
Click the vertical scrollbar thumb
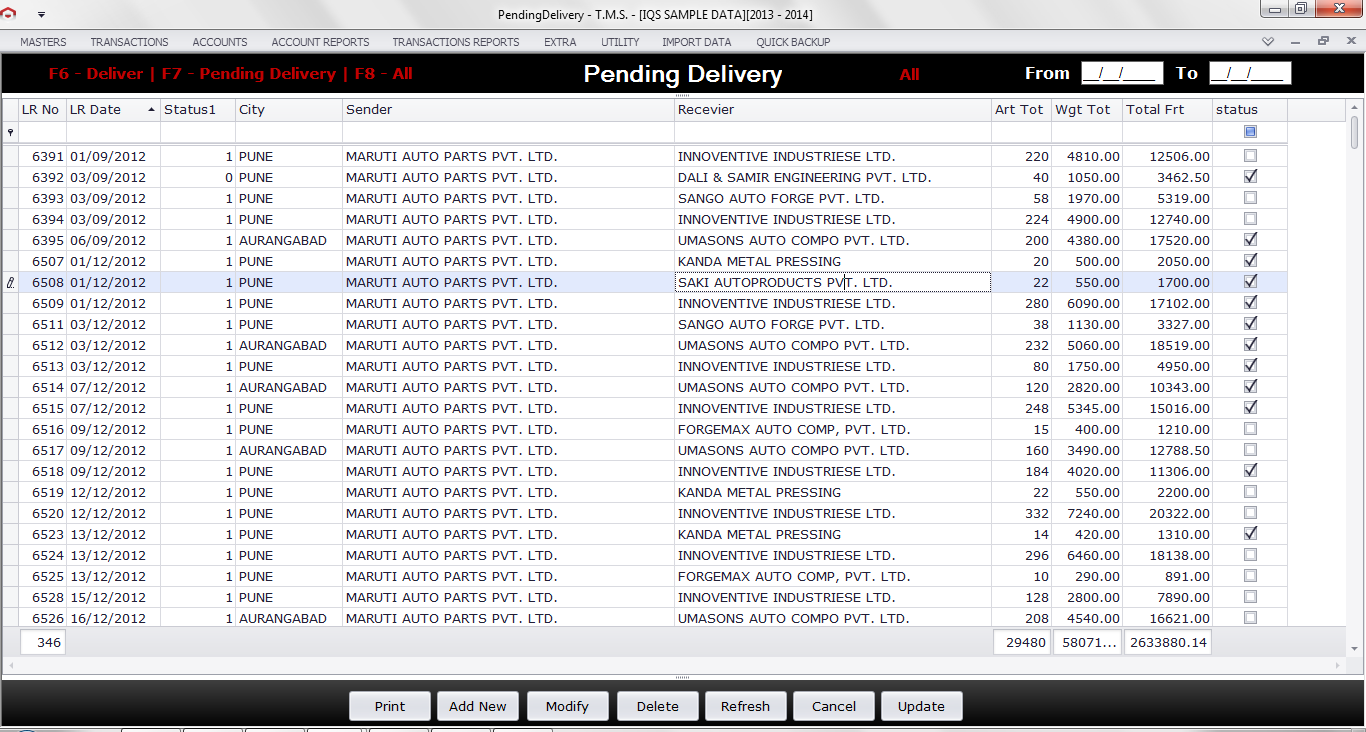1355,131
